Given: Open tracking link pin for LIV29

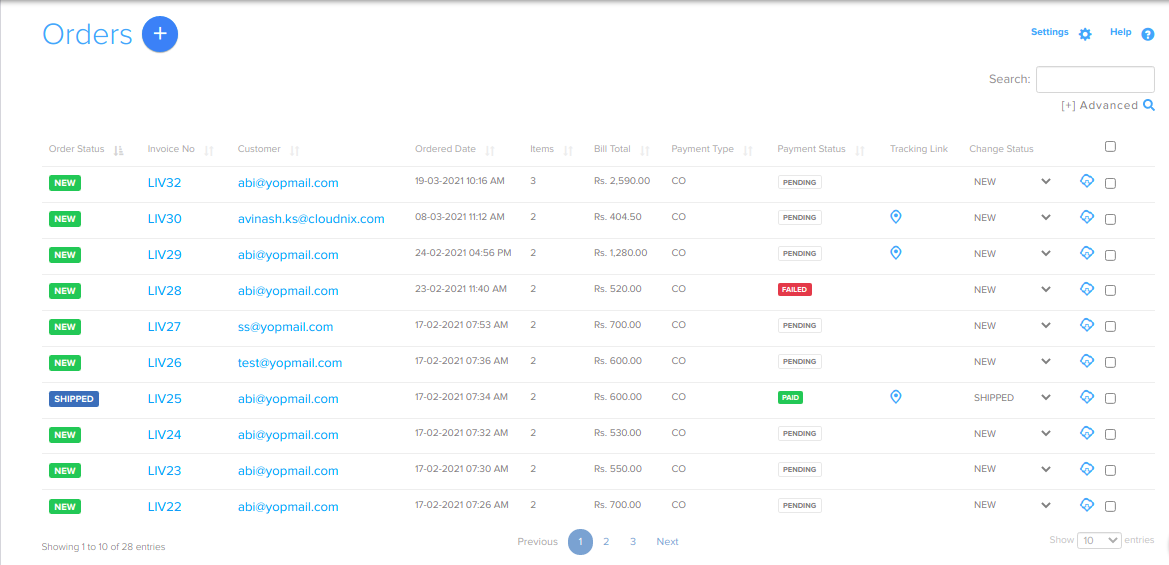Looking at the screenshot, I should coord(896,253).
